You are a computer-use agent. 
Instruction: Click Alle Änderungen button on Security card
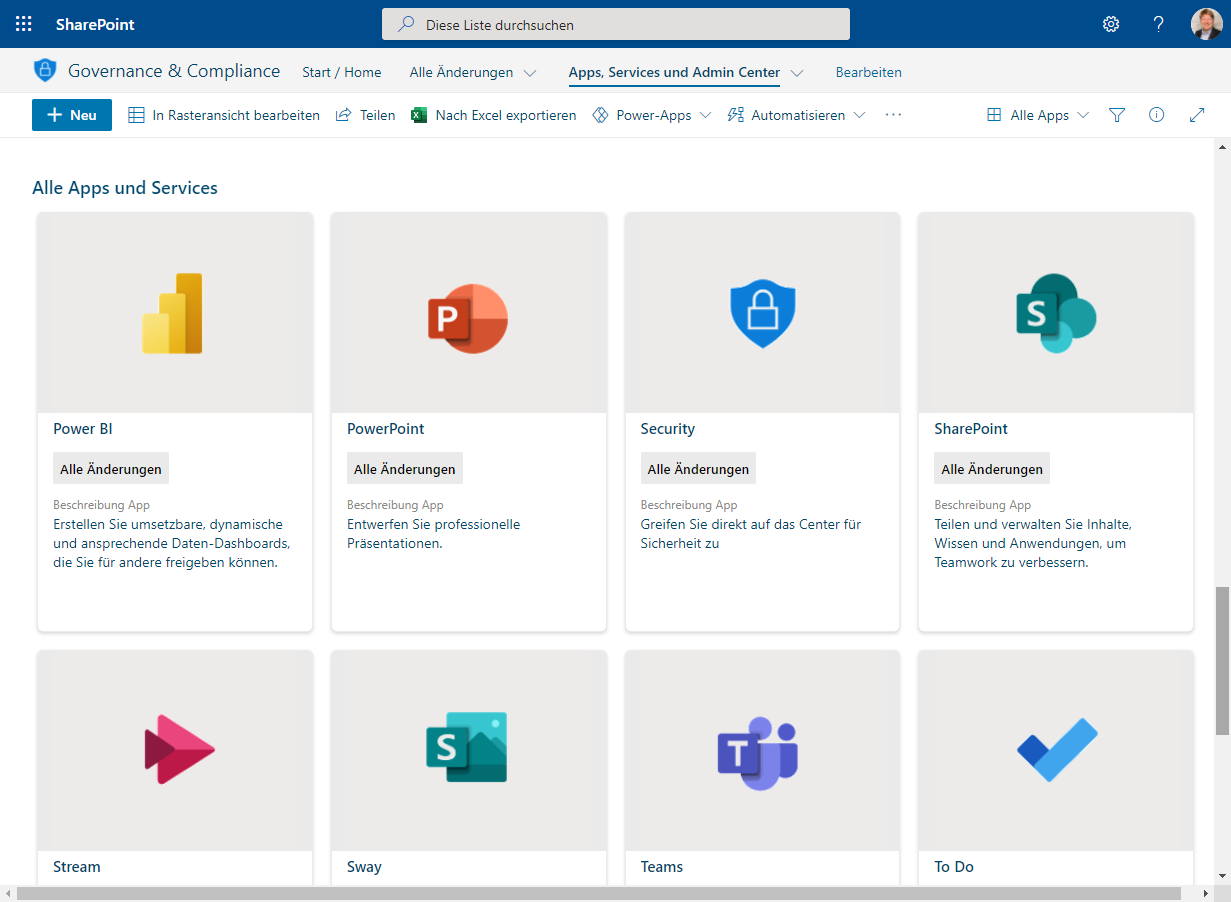coord(698,469)
